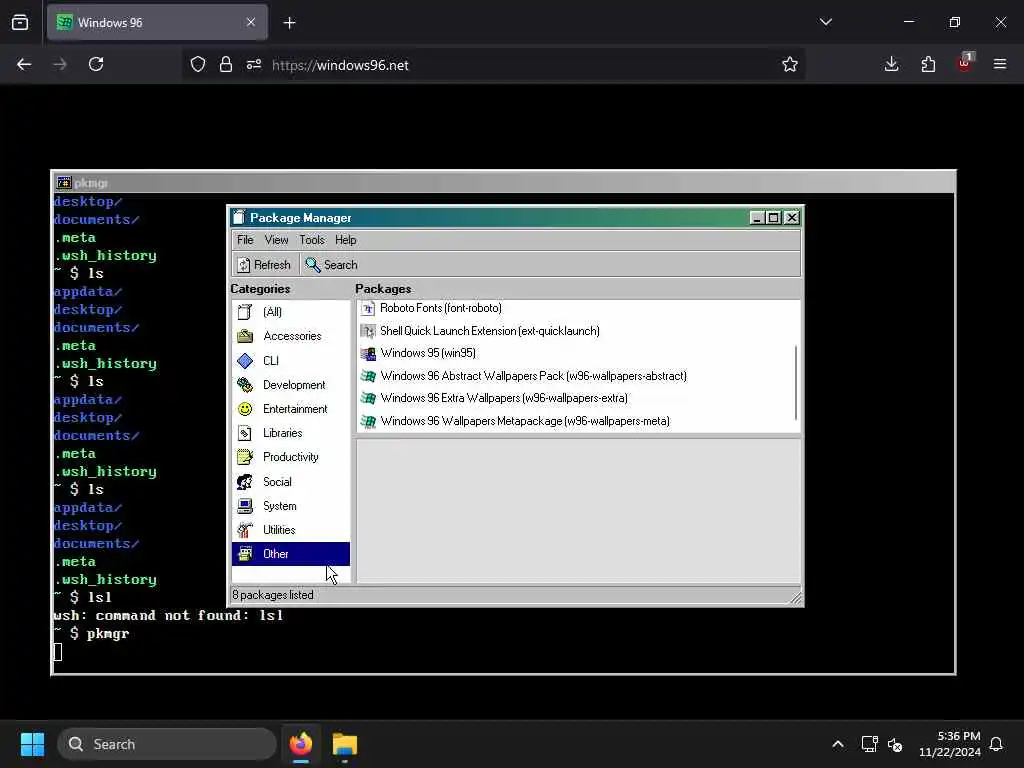Viewport: 1024px width, 768px height.
Task: Open the Tools menu
Action: [x=312, y=240]
